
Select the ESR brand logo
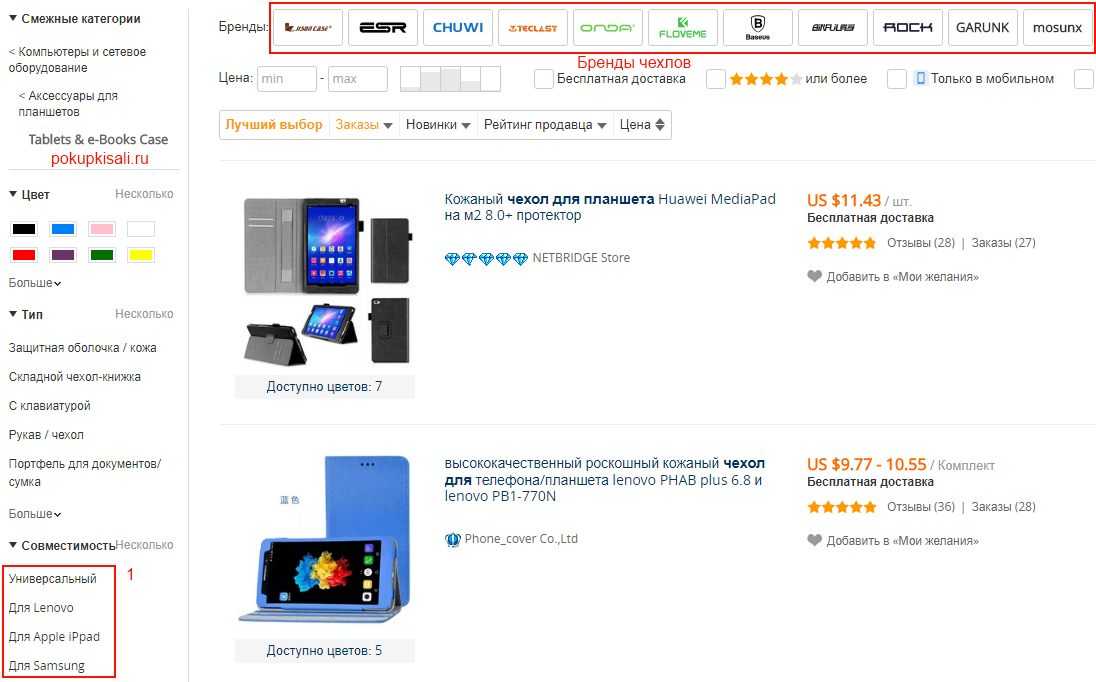(x=382, y=28)
